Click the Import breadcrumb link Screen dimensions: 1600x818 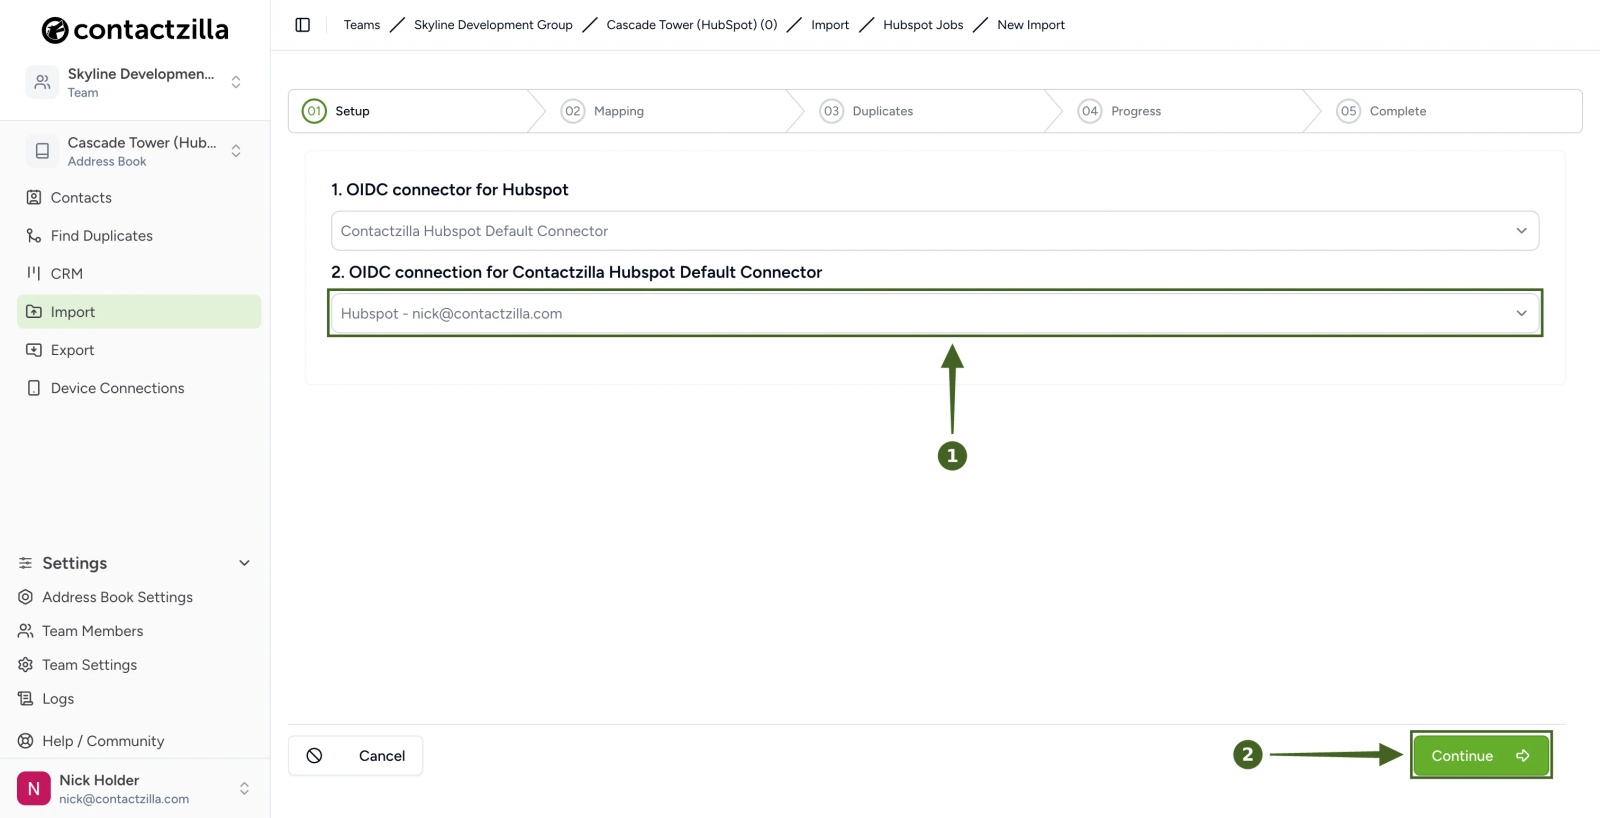point(830,25)
